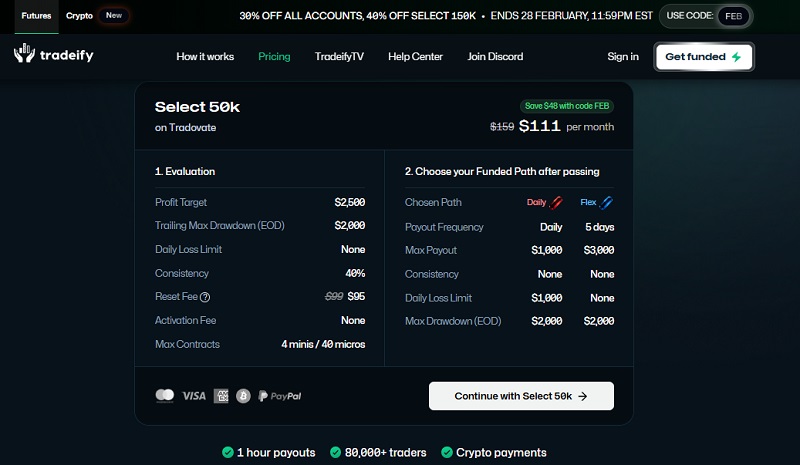This screenshot has height=465, width=800.
Task: Click the 30% OFF ALL ACCOUNTS promo banner text
Action: tap(357, 16)
